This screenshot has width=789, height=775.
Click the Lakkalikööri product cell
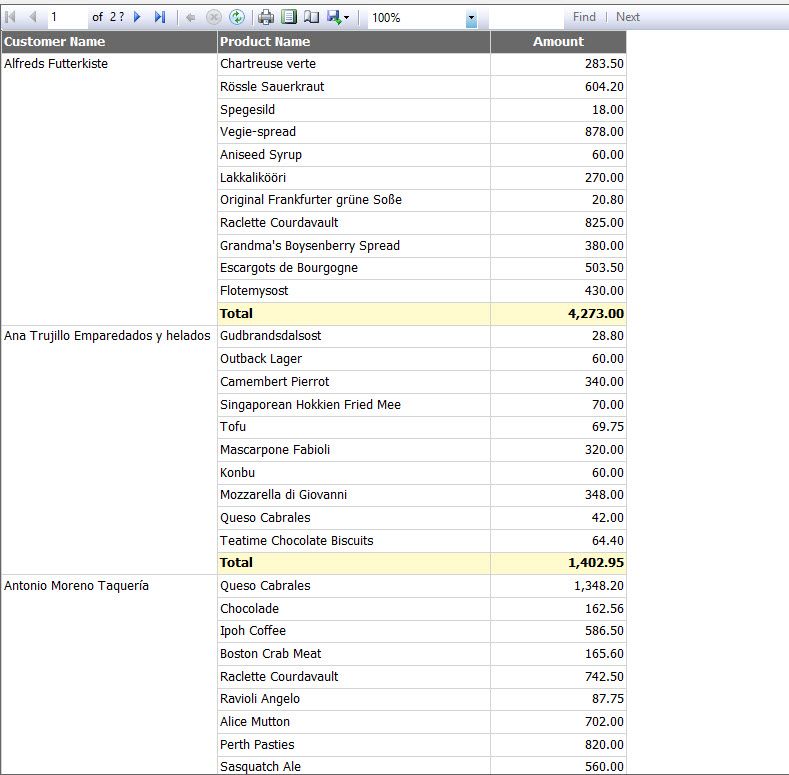pos(354,178)
